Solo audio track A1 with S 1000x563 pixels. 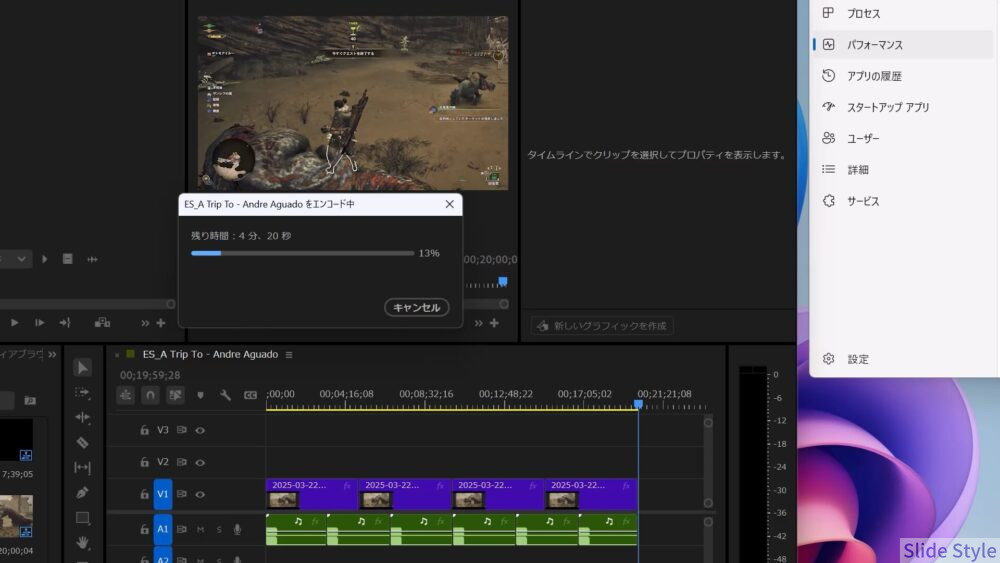[219, 529]
